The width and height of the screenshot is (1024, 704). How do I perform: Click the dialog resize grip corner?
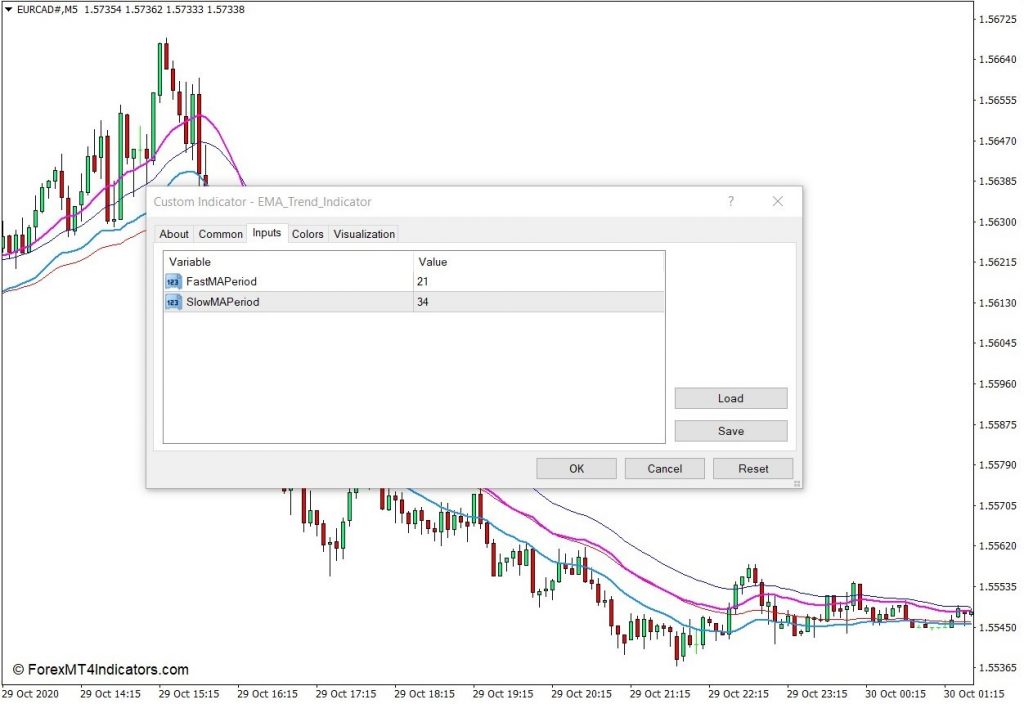click(797, 483)
